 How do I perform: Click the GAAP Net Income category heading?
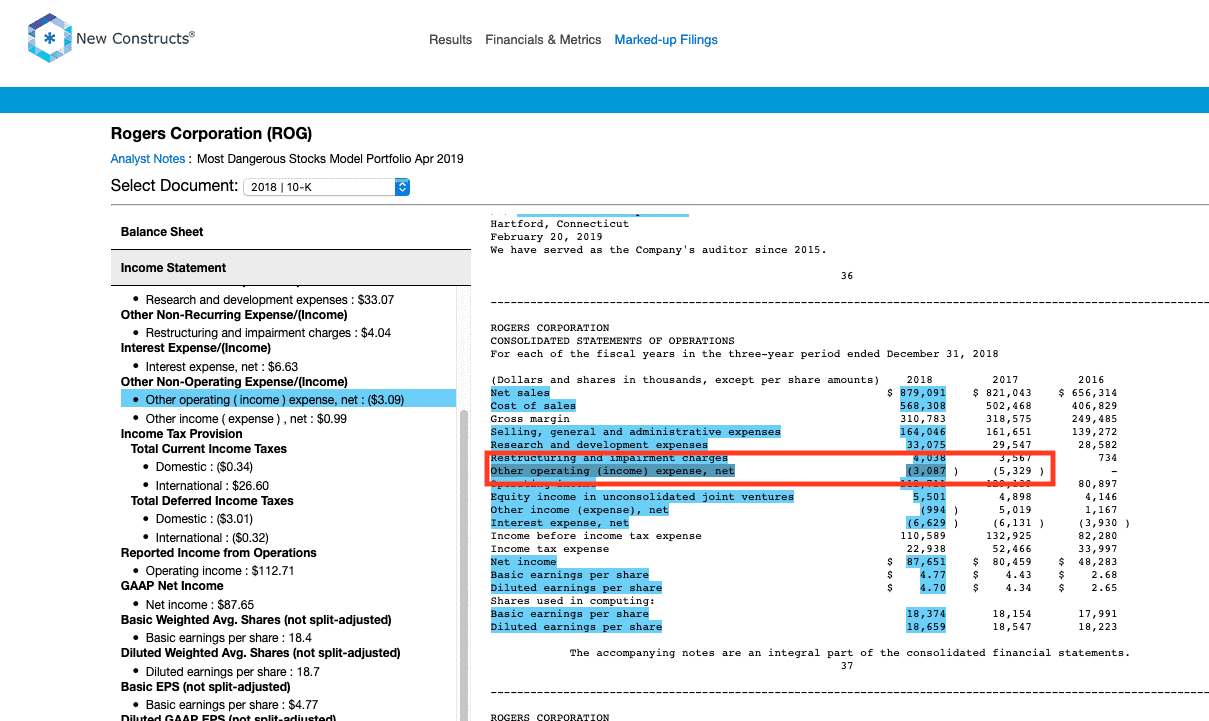coord(172,586)
